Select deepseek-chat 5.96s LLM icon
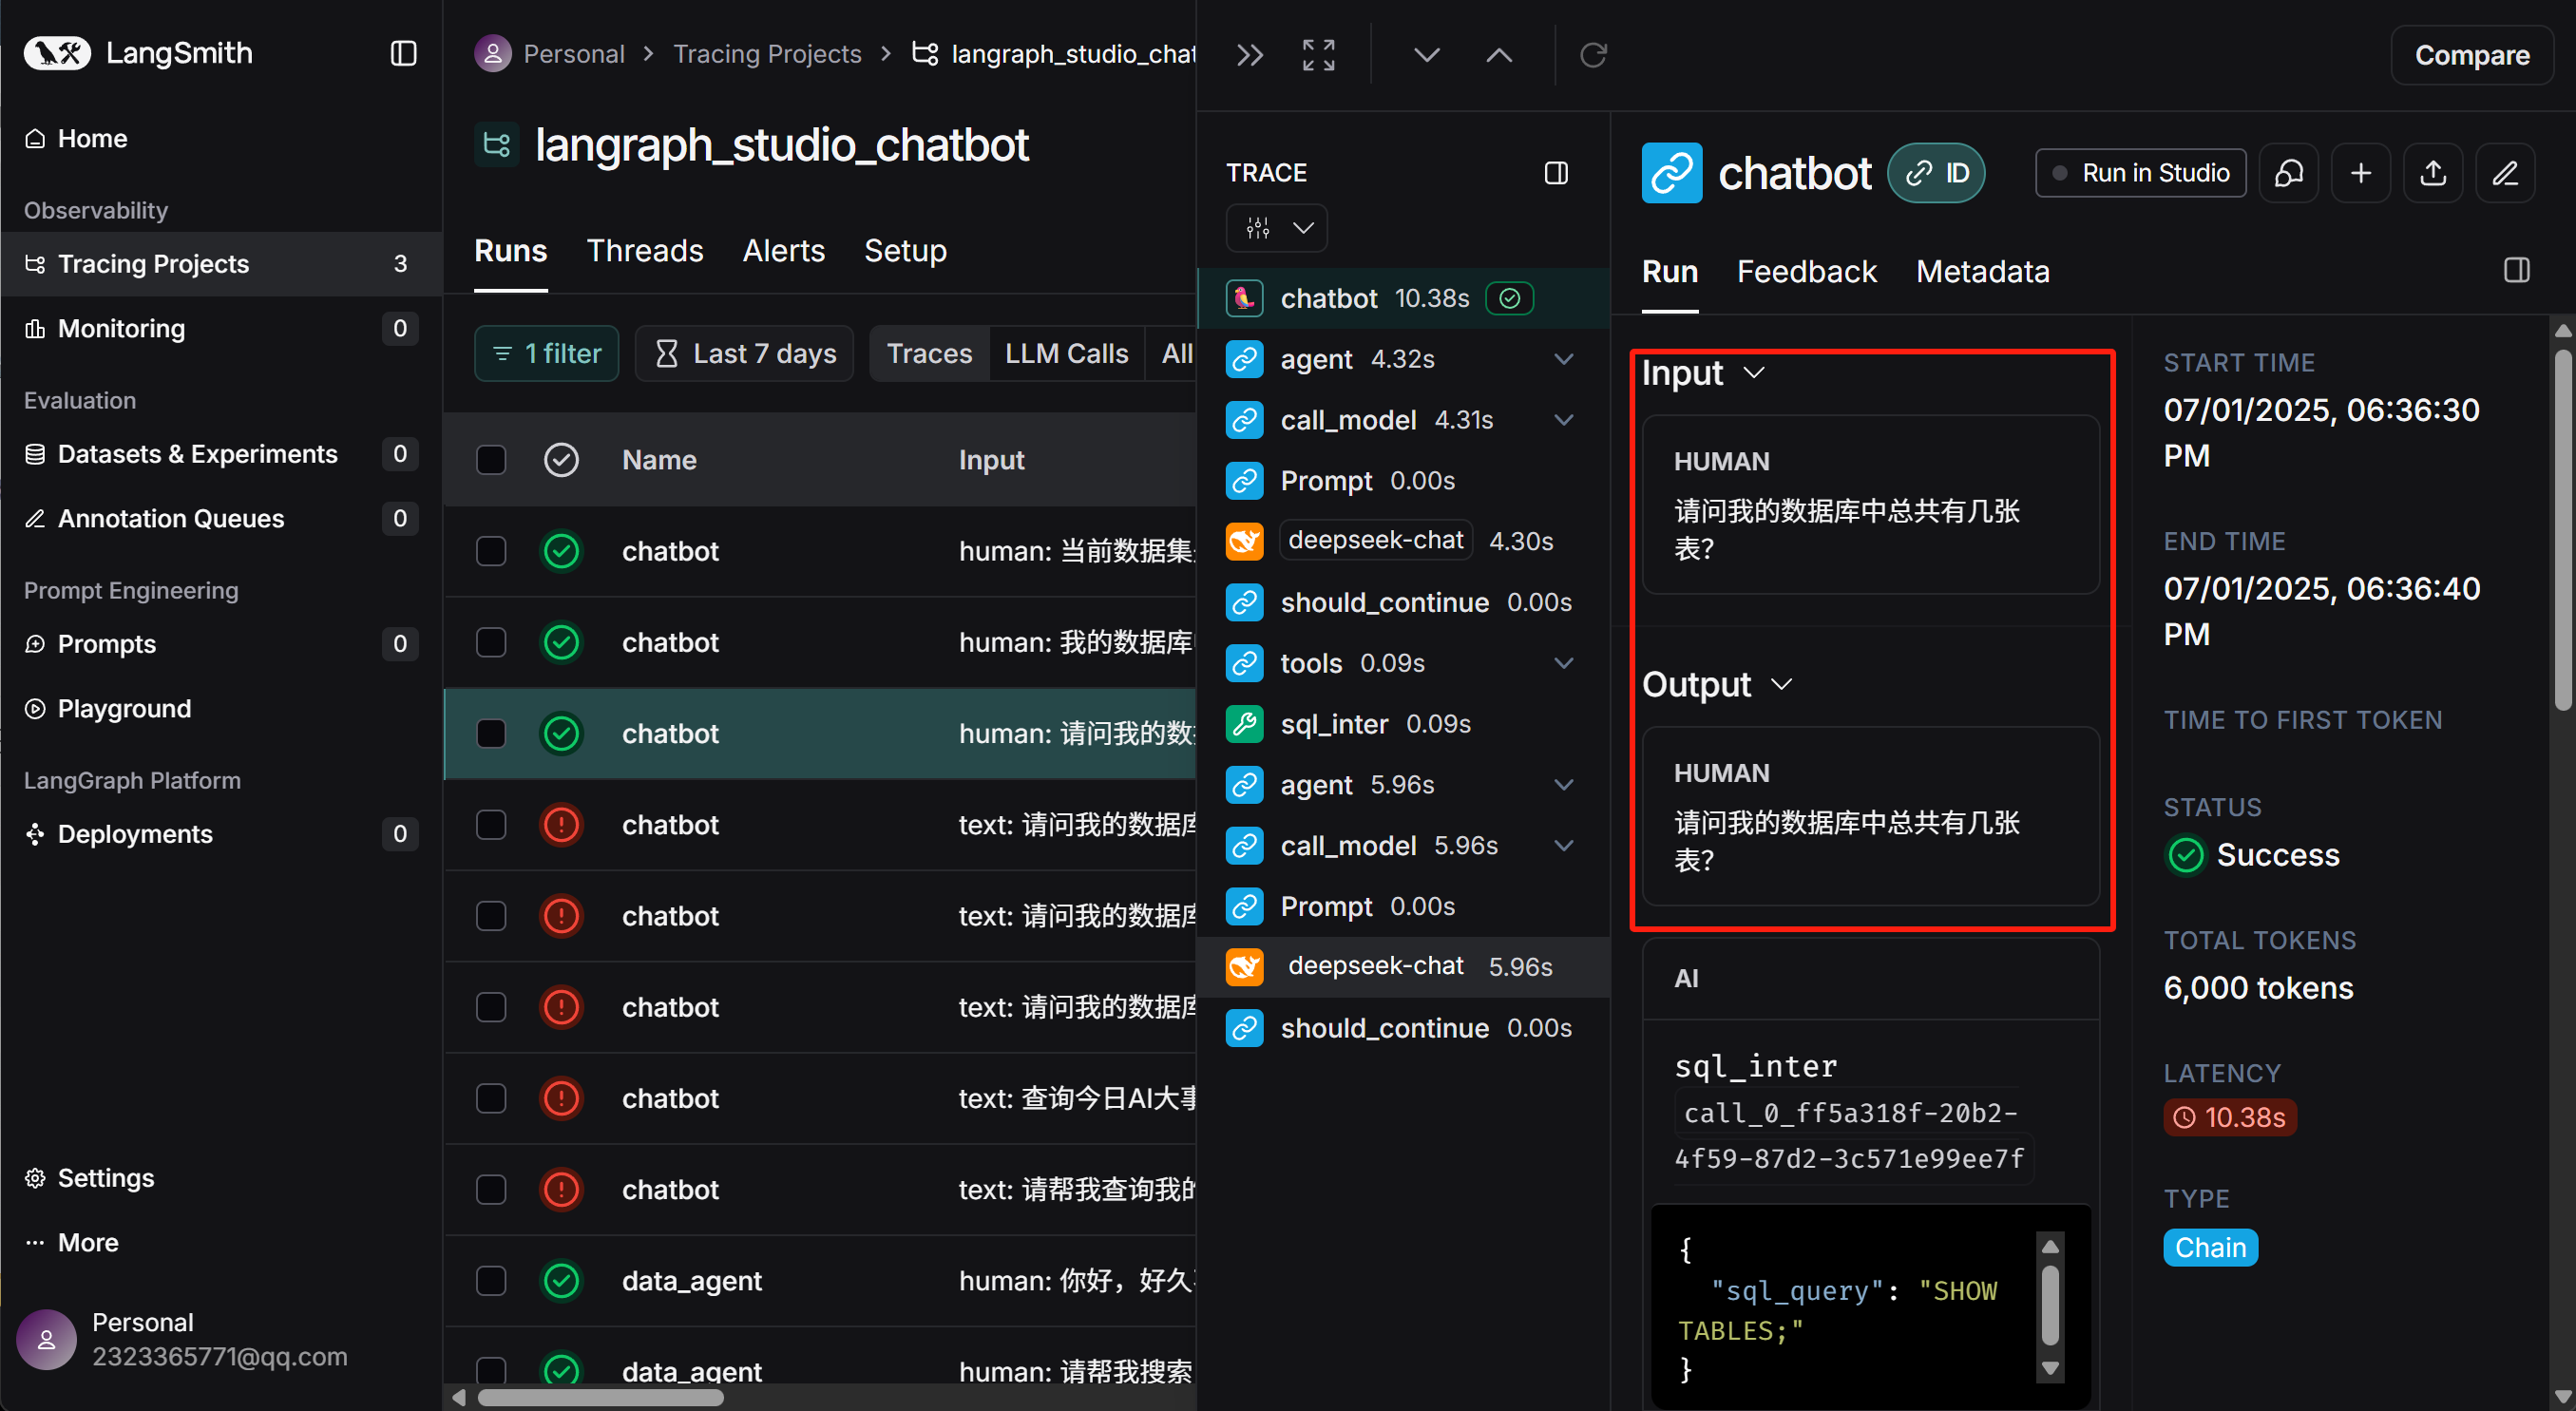 pyautogui.click(x=1245, y=967)
